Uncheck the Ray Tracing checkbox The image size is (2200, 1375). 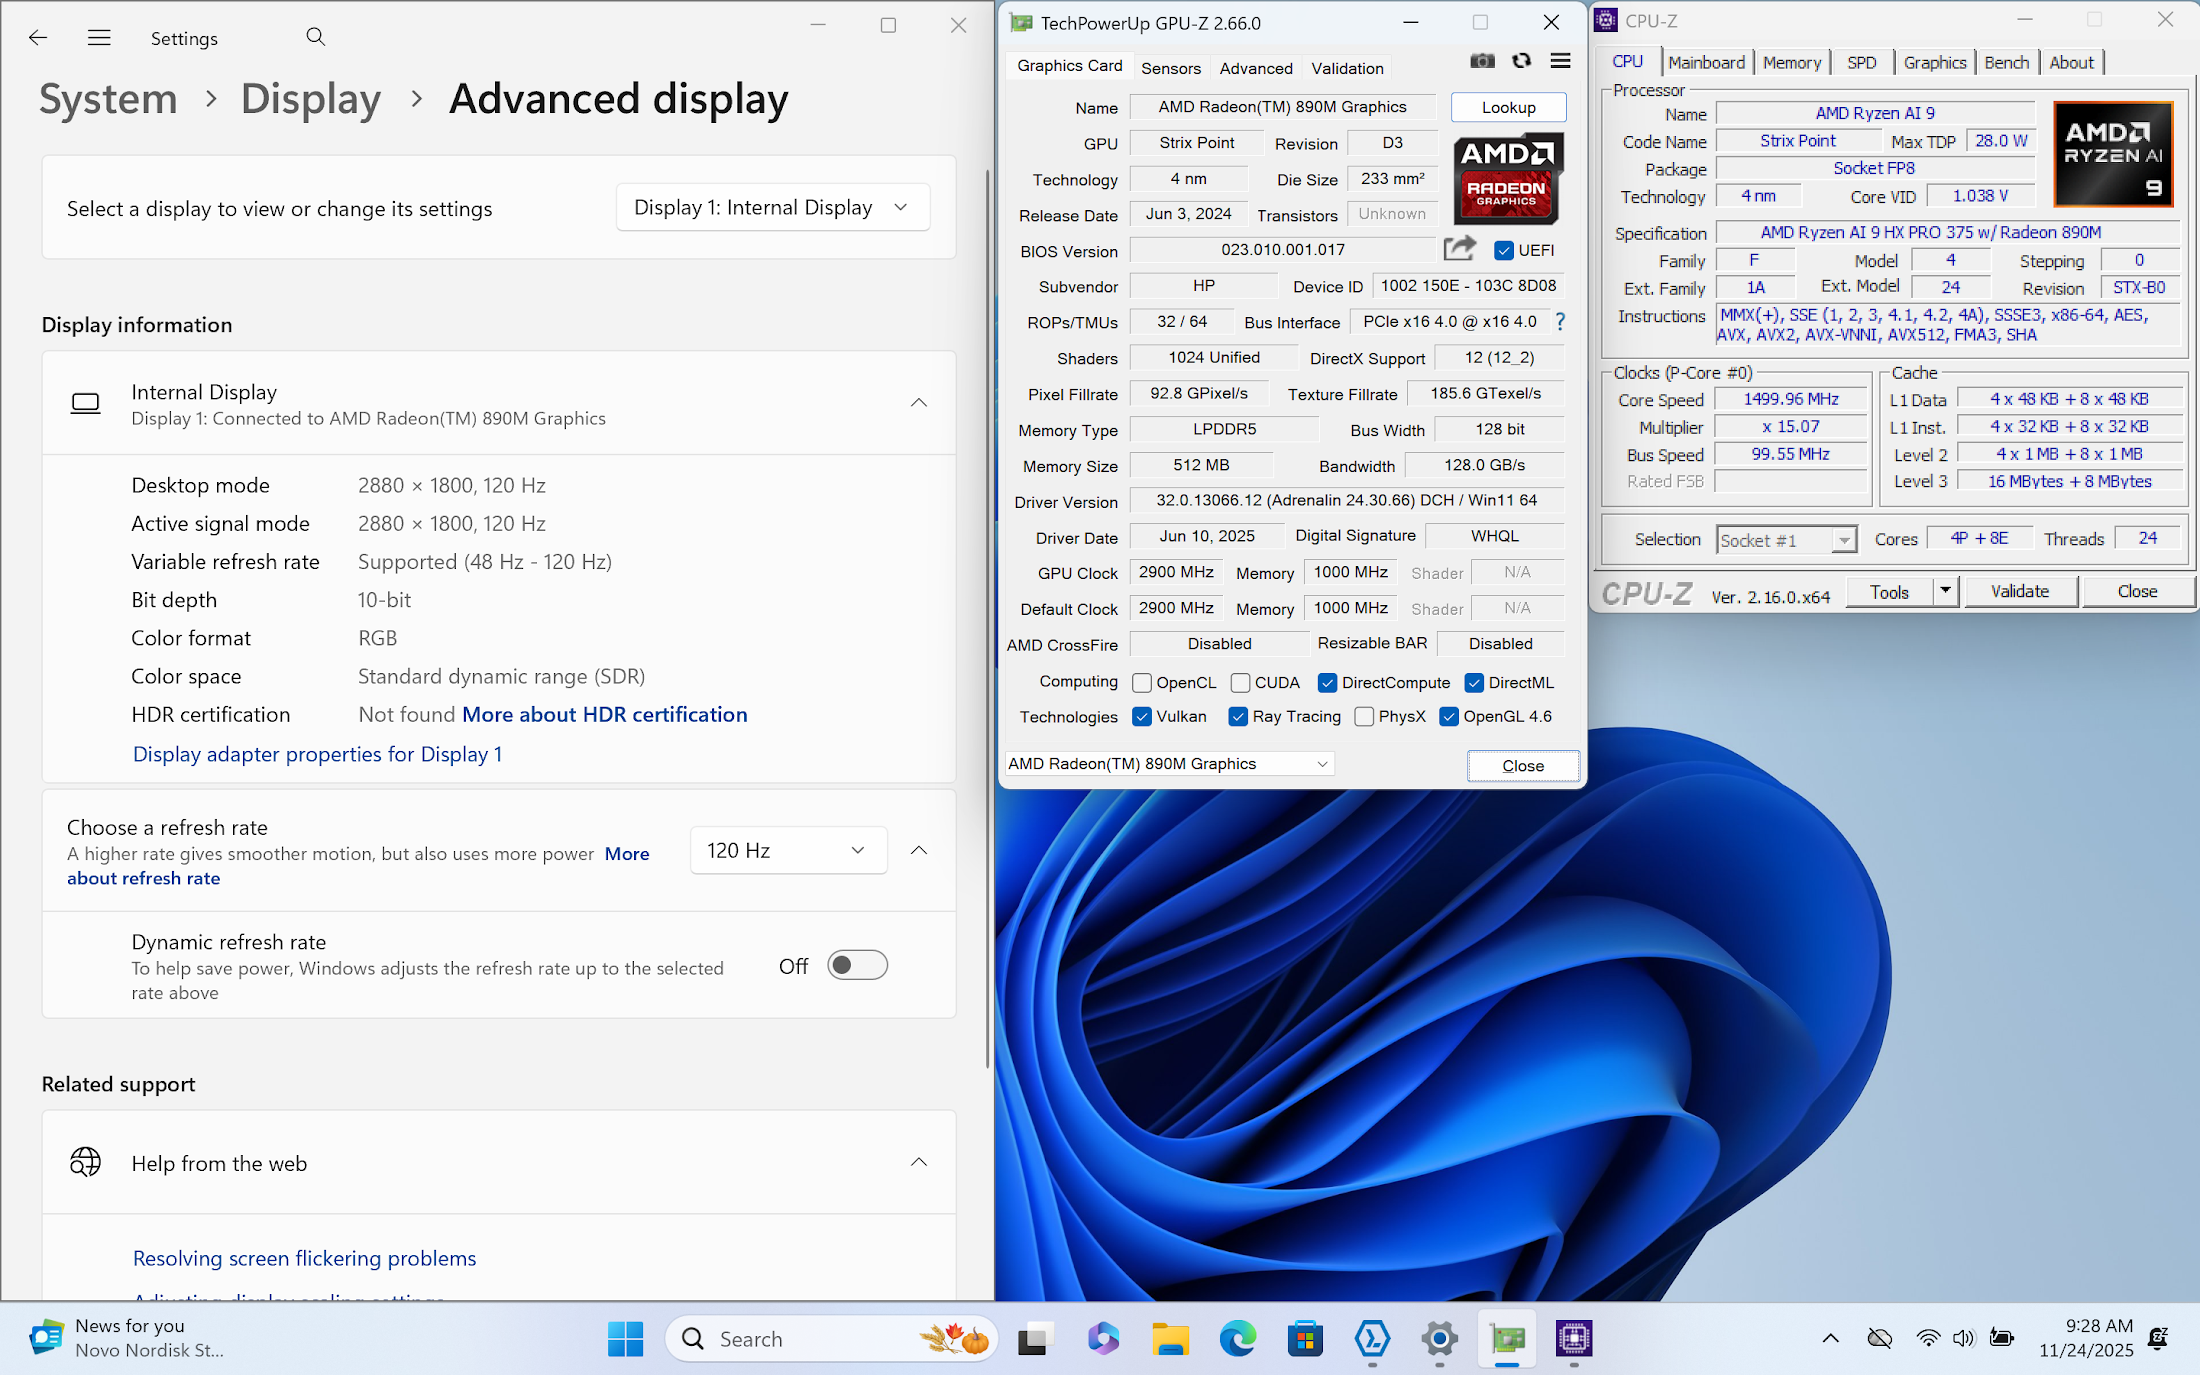[1238, 717]
